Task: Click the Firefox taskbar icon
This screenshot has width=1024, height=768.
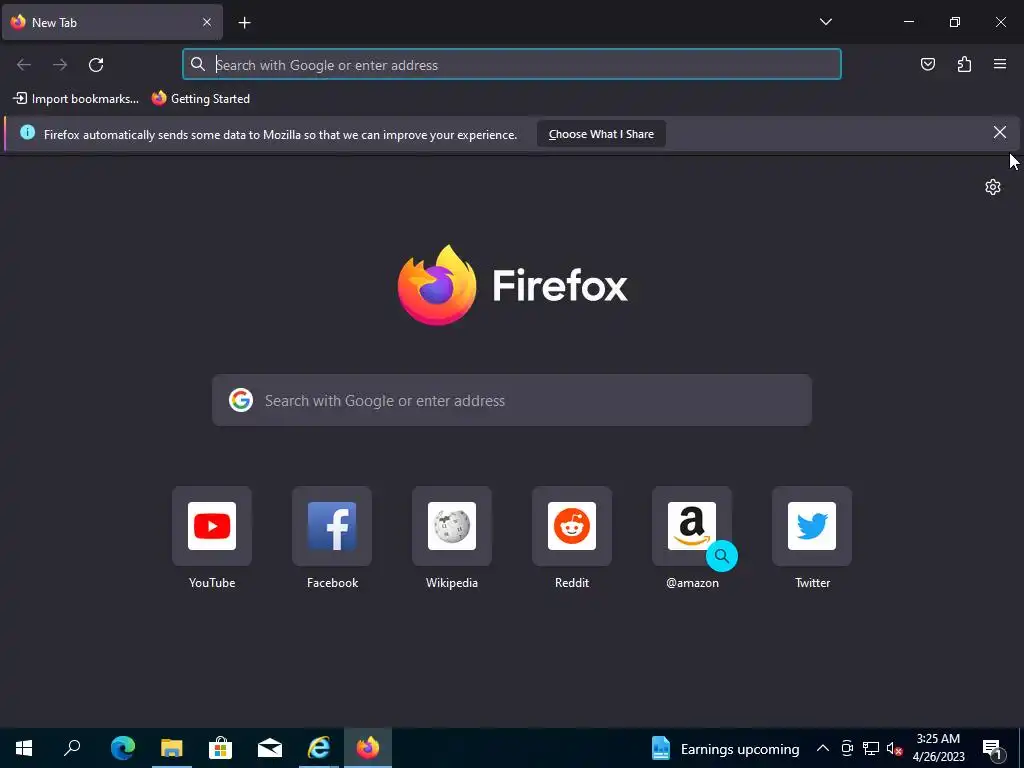Action: [x=368, y=748]
